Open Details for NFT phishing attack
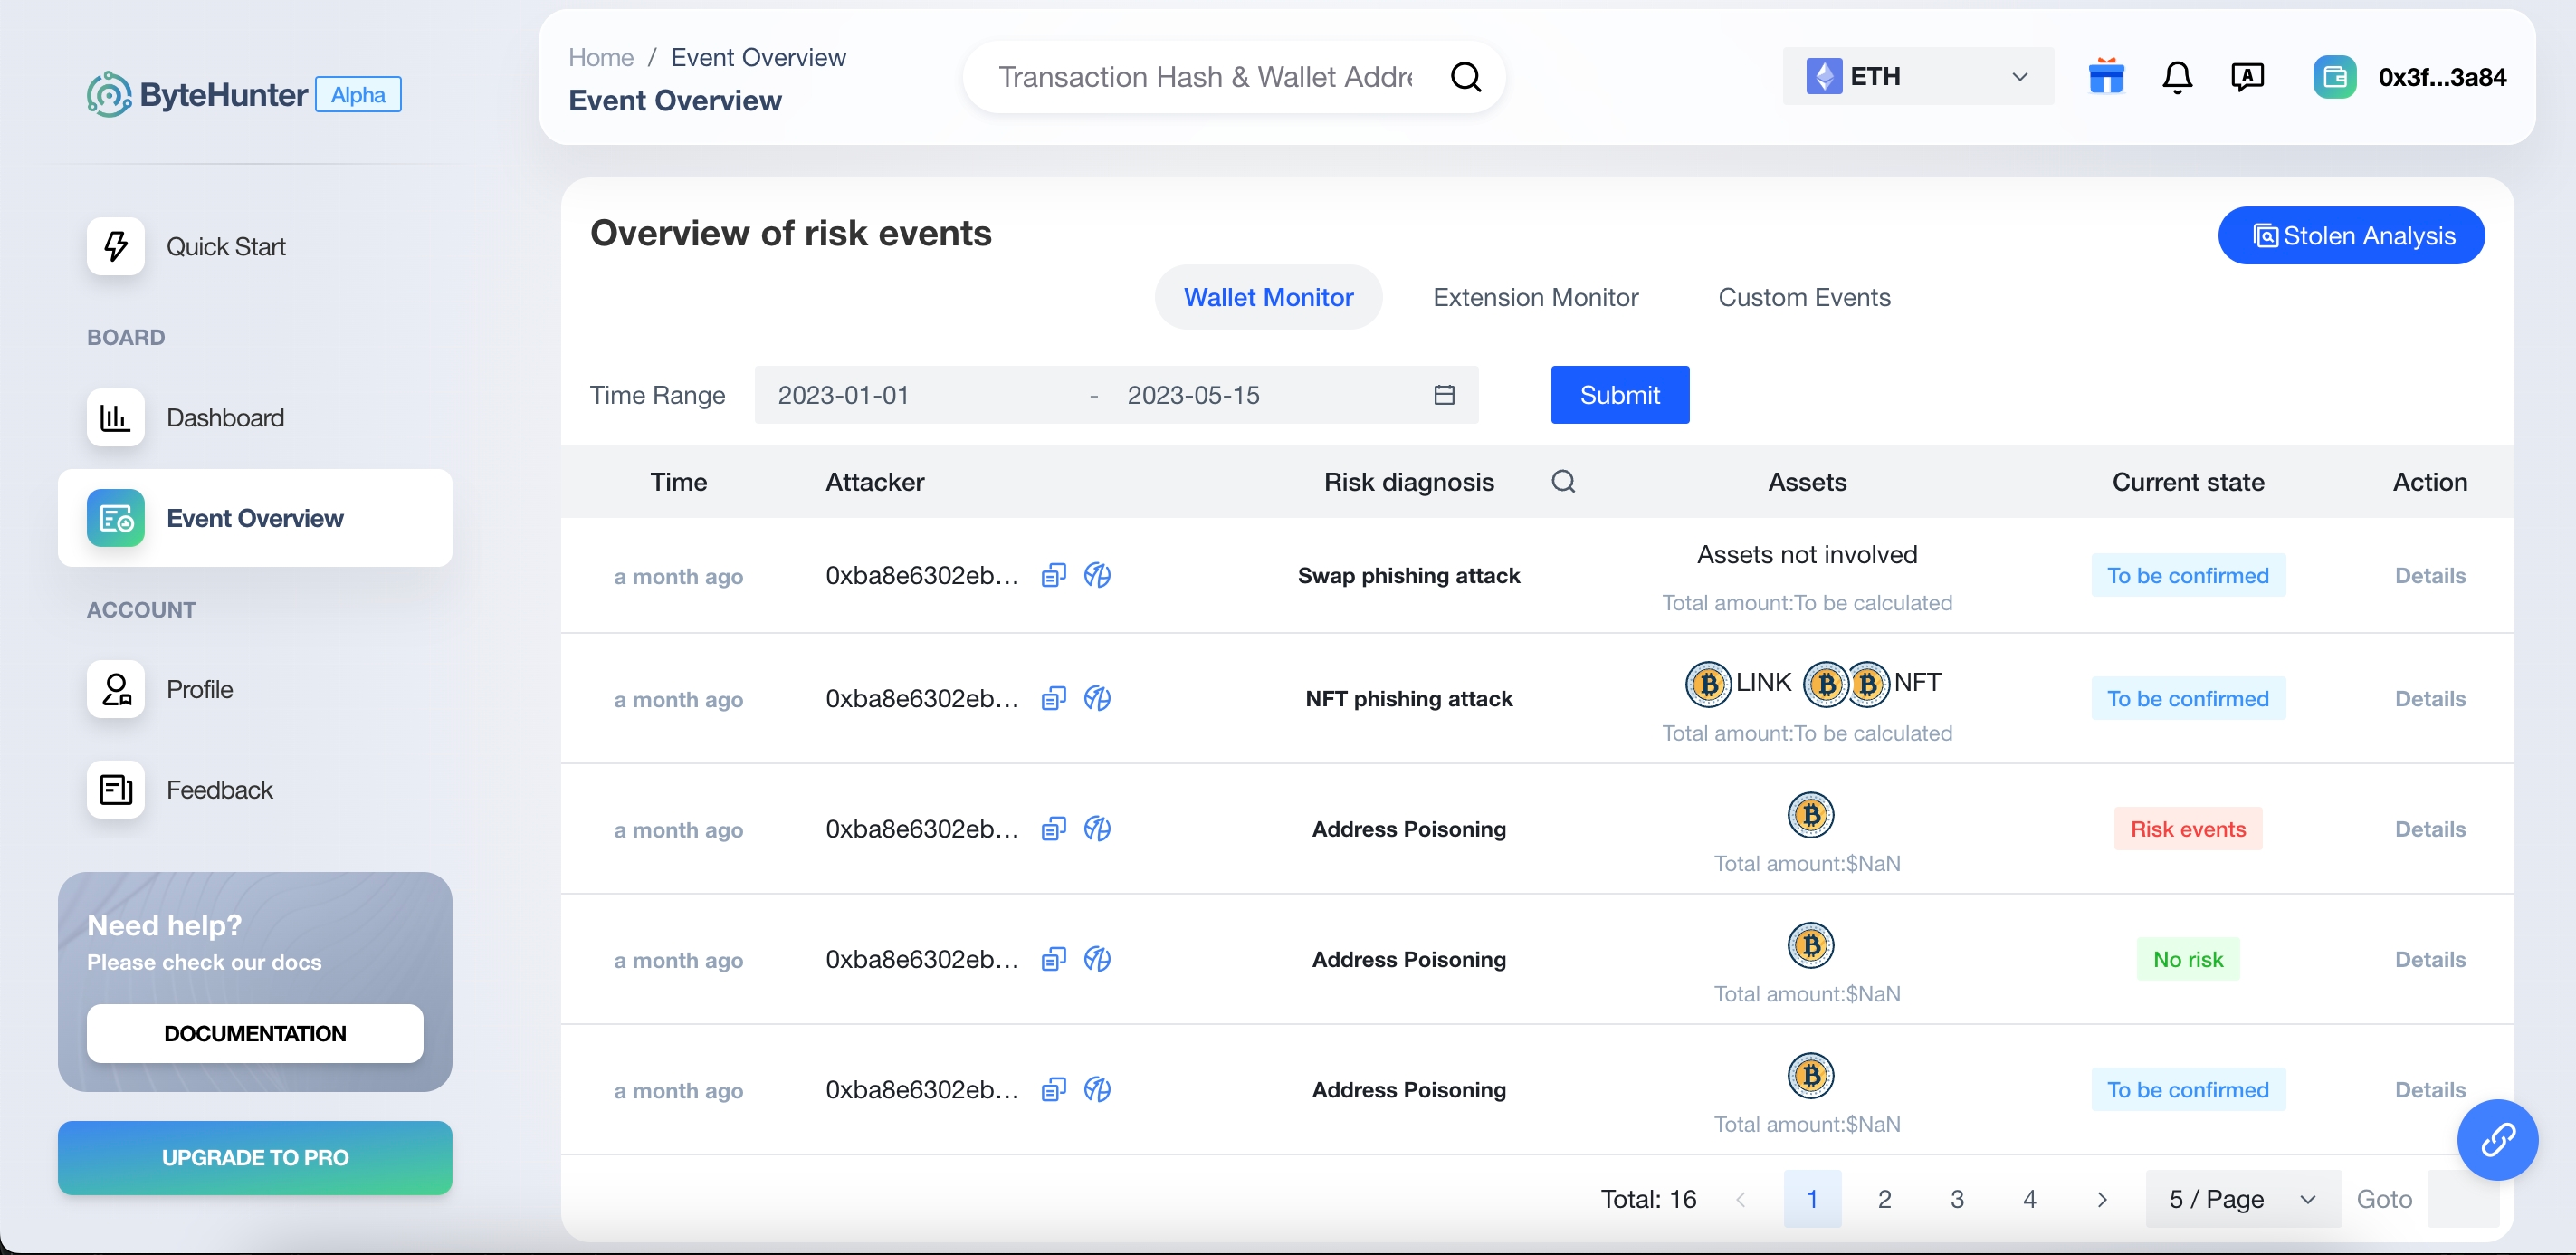2576x1255 pixels. click(2430, 698)
